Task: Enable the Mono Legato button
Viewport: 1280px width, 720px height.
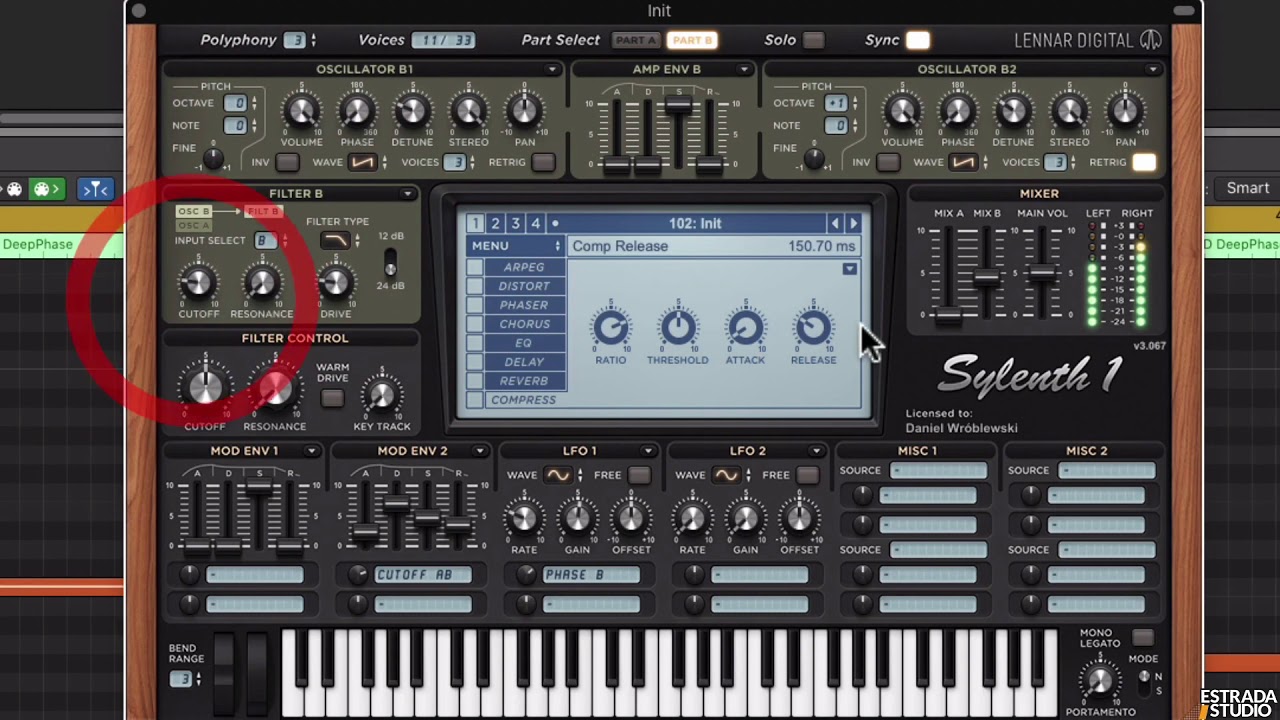Action: pyautogui.click(x=1142, y=637)
